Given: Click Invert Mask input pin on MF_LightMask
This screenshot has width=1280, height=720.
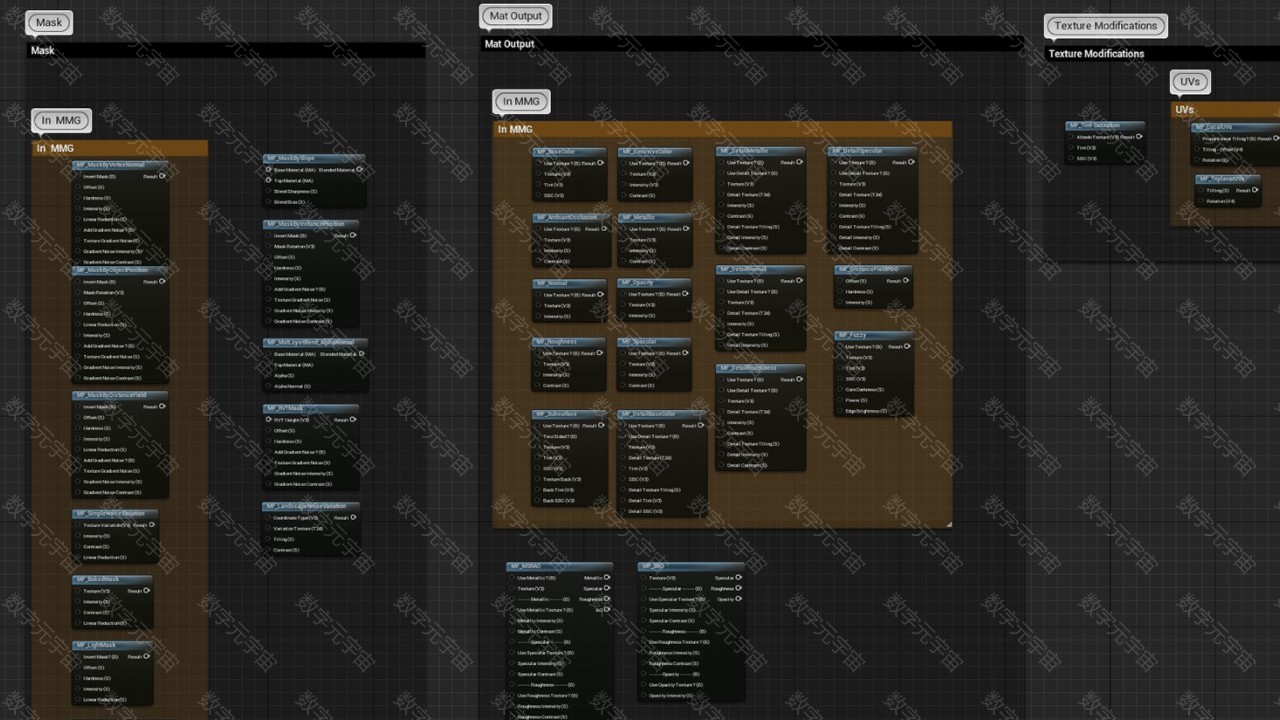Looking at the screenshot, I should [x=77, y=657].
